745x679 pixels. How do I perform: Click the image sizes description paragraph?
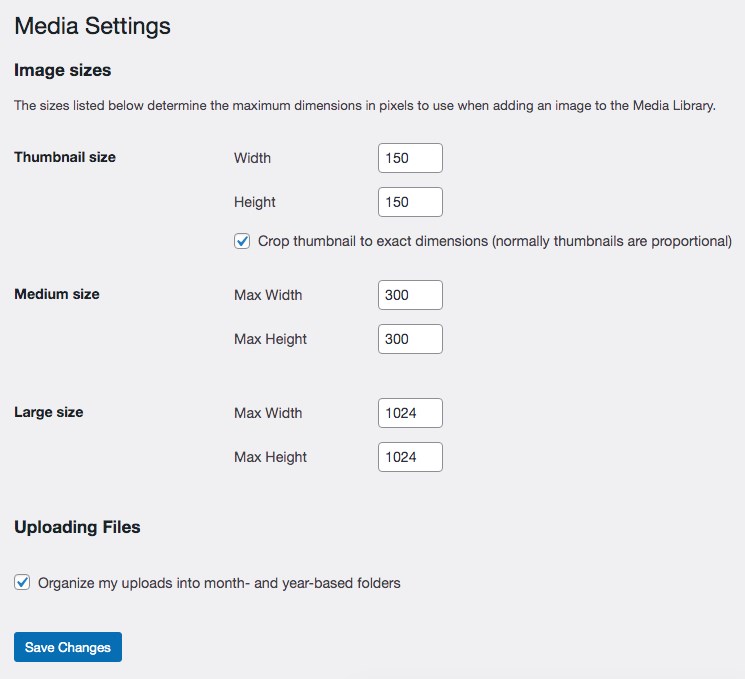(364, 105)
